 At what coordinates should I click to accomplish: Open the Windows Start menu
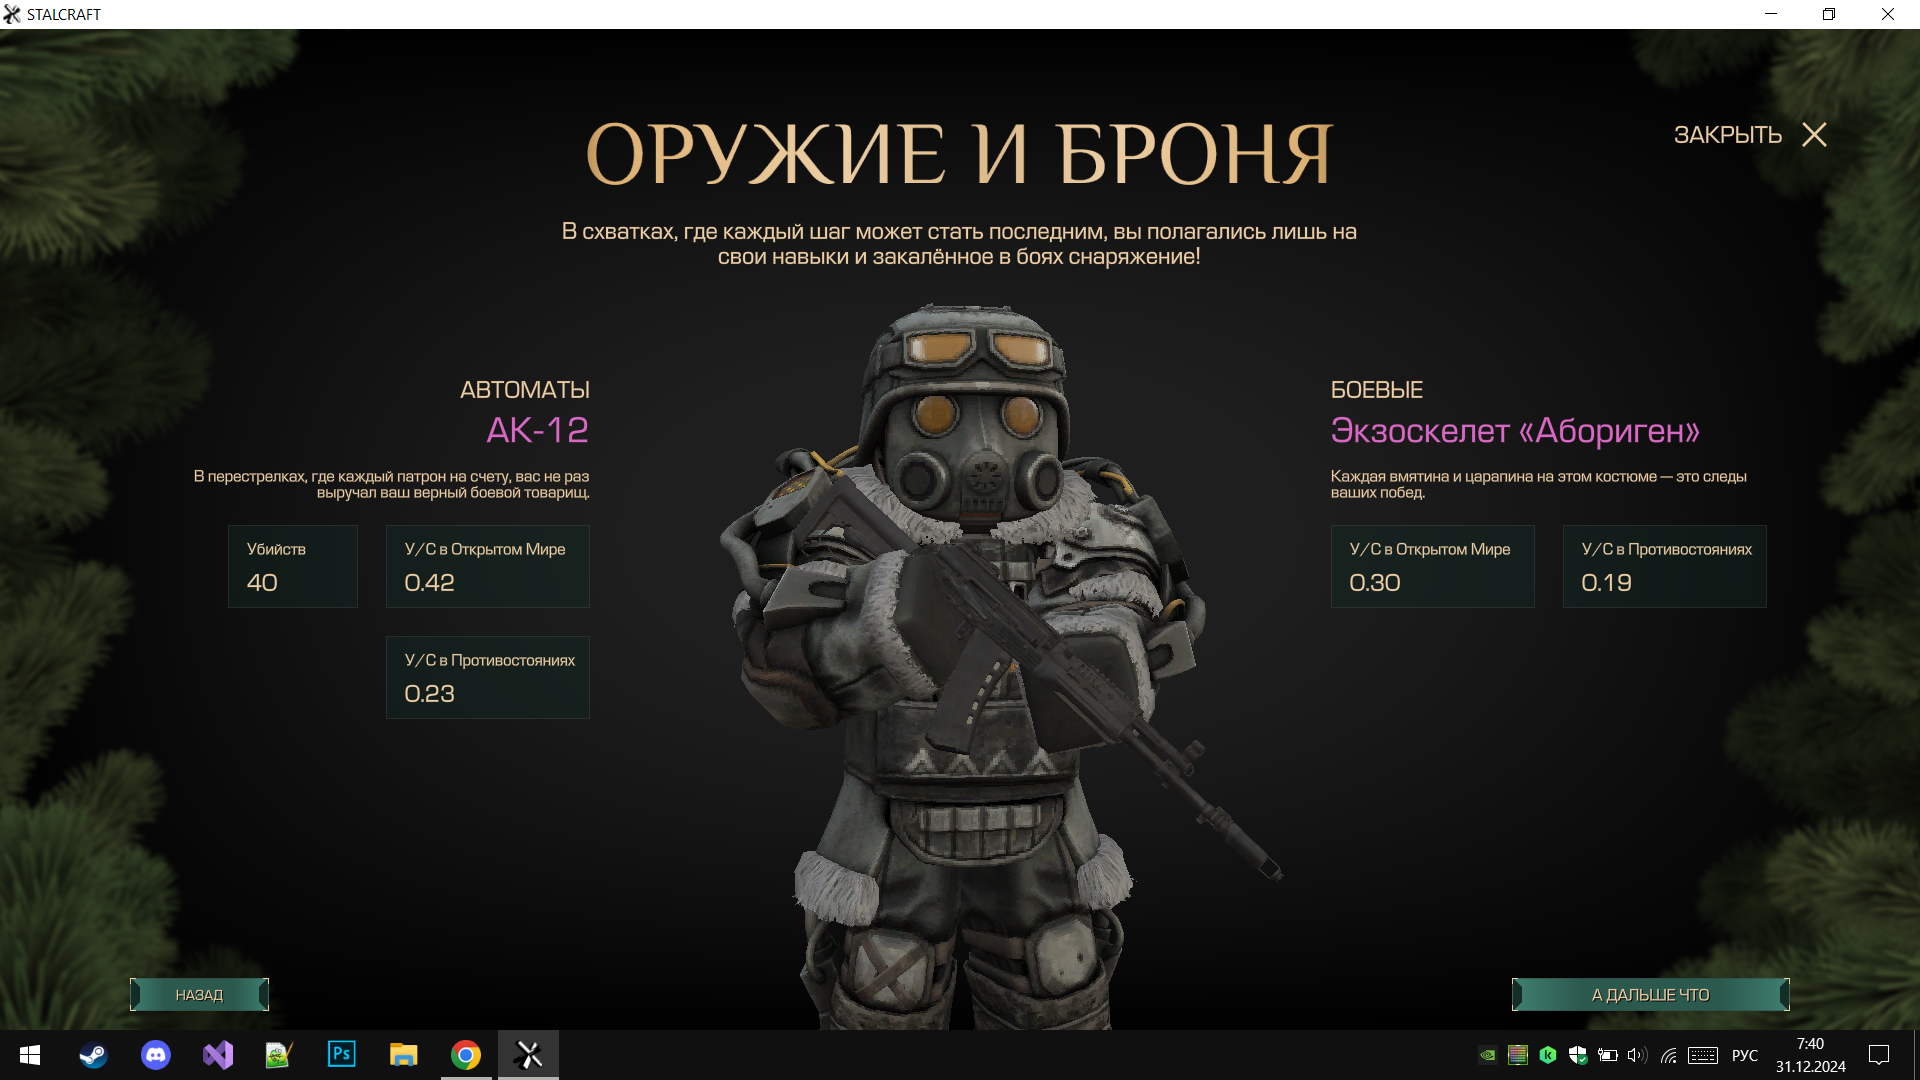pyautogui.click(x=30, y=1055)
